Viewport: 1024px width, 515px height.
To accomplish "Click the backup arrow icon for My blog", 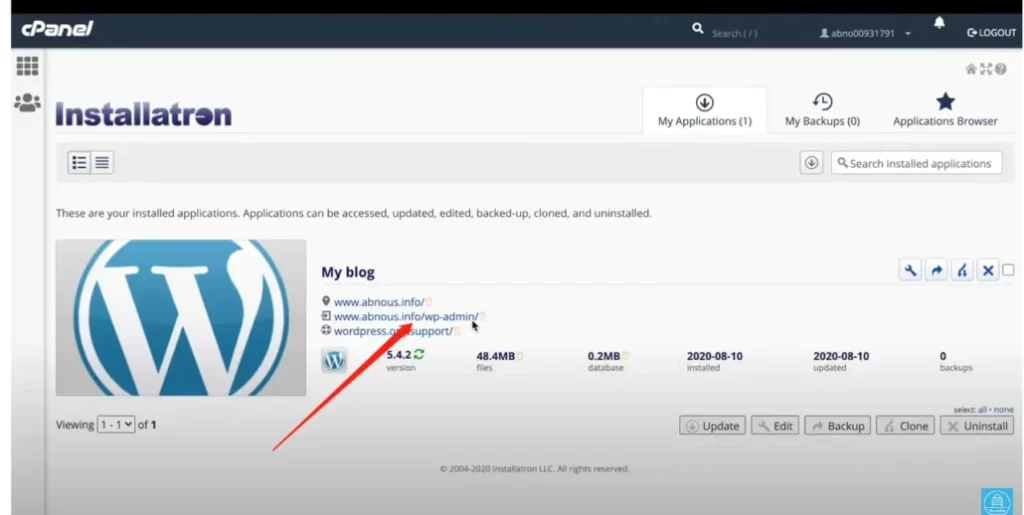I will click(936, 270).
